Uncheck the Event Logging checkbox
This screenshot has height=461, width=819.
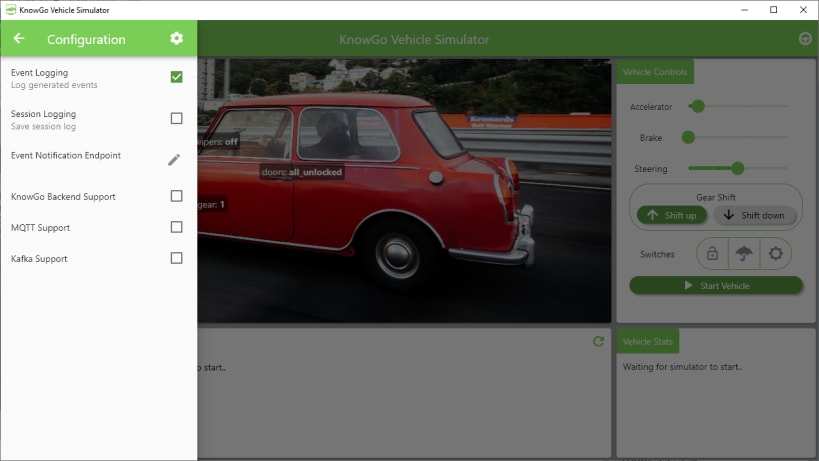point(177,77)
